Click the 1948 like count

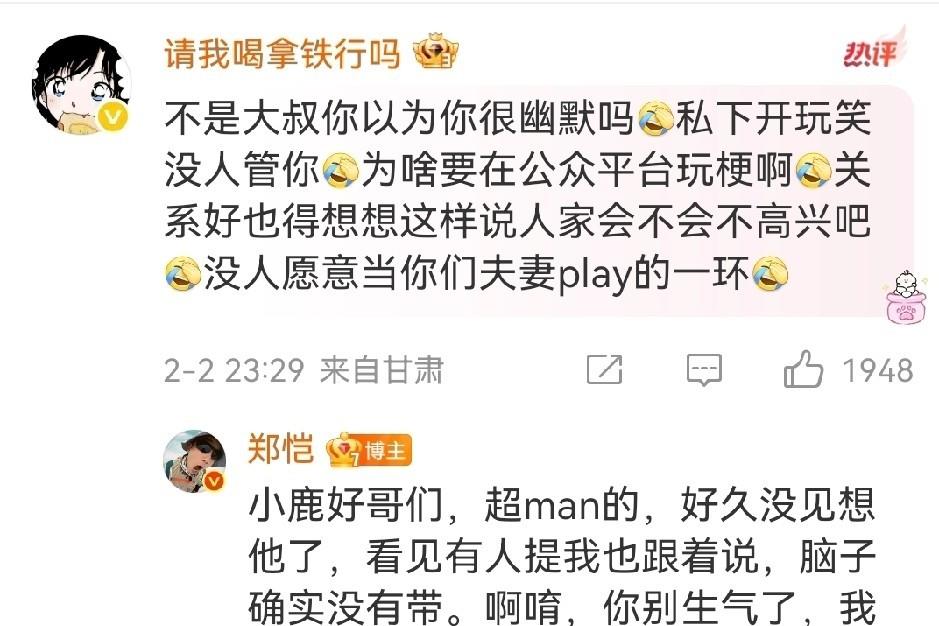click(x=878, y=370)
